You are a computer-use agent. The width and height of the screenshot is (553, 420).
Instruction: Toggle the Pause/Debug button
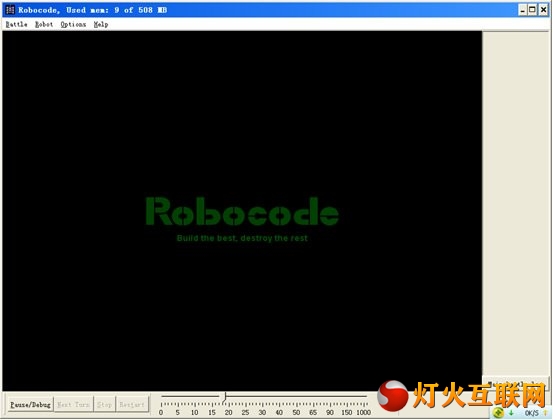tap(30, 404)
